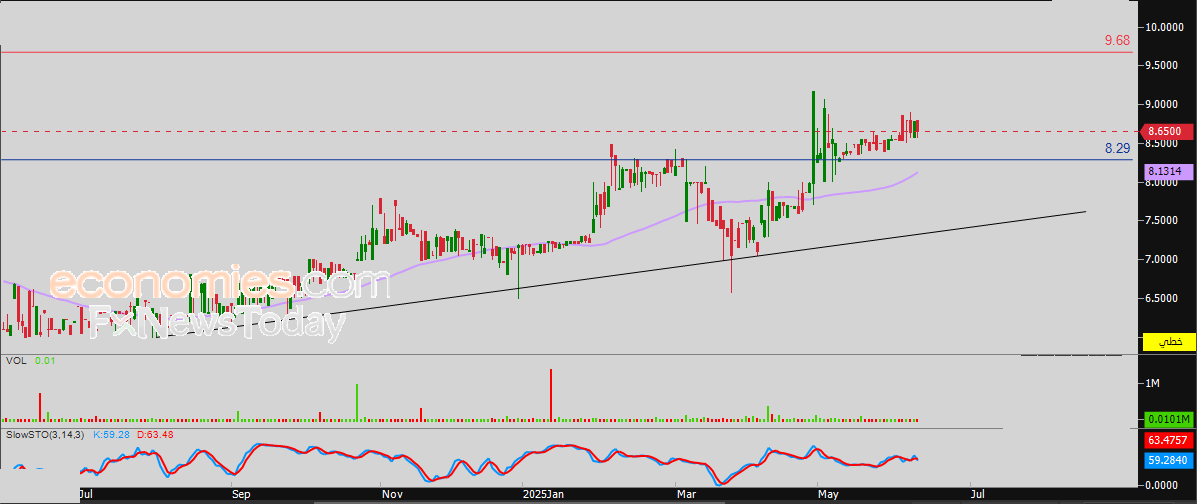Viewport: 1197px width, 504px height.
Task: Click the red 8.6500 current price tag
Action: [x=1168, y=131]
